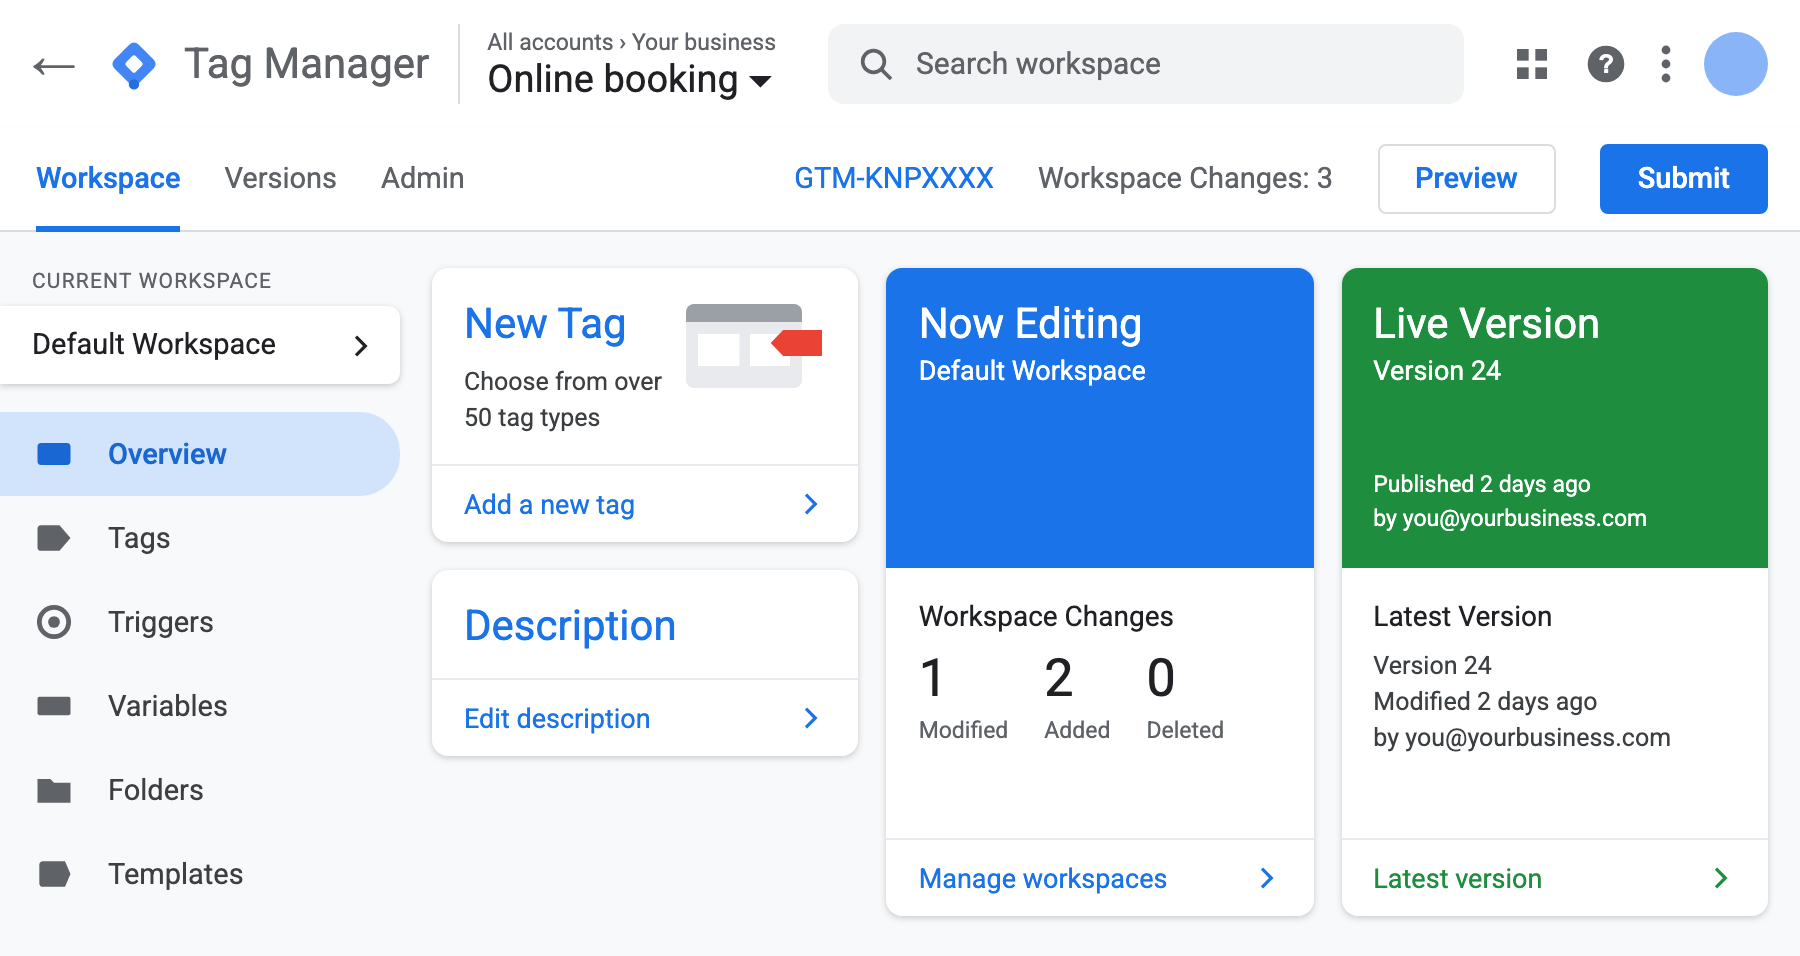Open the three-dot more options menu
Image resolution: width=1800 pixels, height=956 pixels.
(1666, 64)
